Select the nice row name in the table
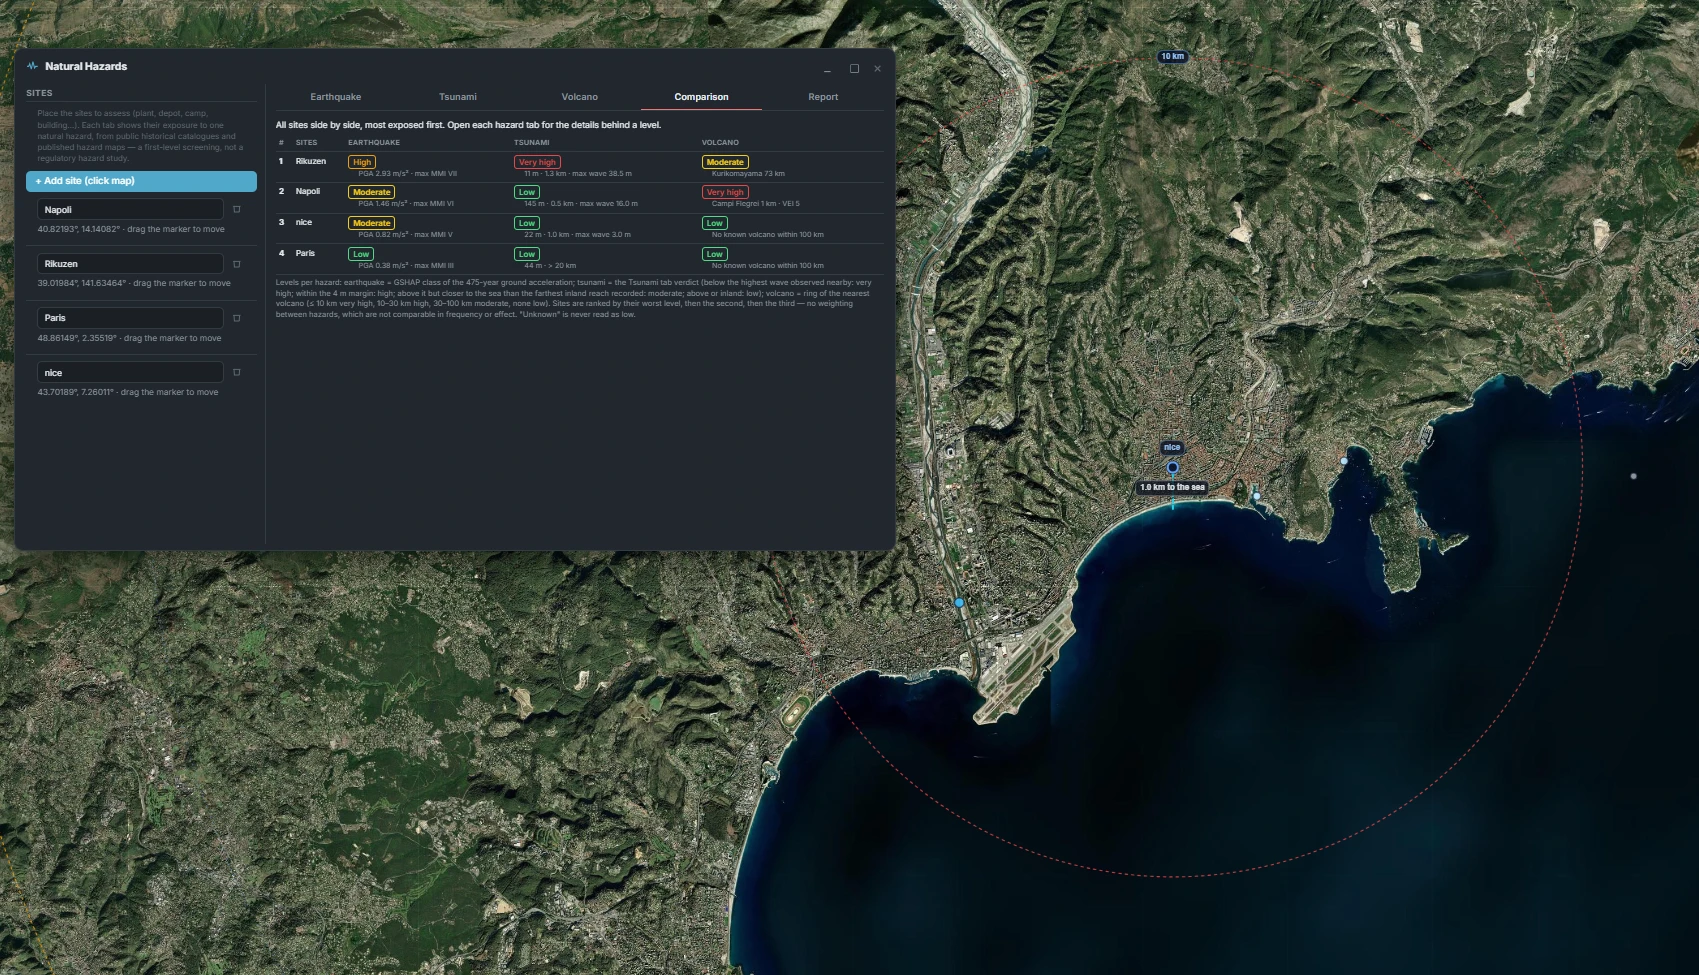Screen dimensions: 1699x975 point(304,222)
